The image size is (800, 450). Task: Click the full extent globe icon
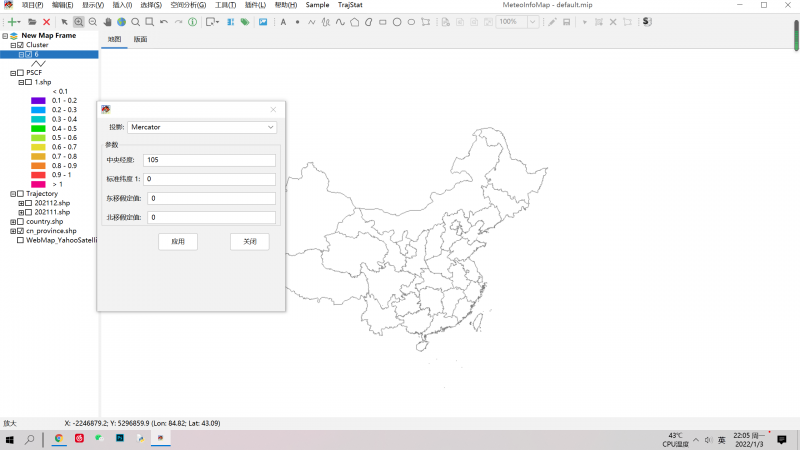[x=121, y=21]
